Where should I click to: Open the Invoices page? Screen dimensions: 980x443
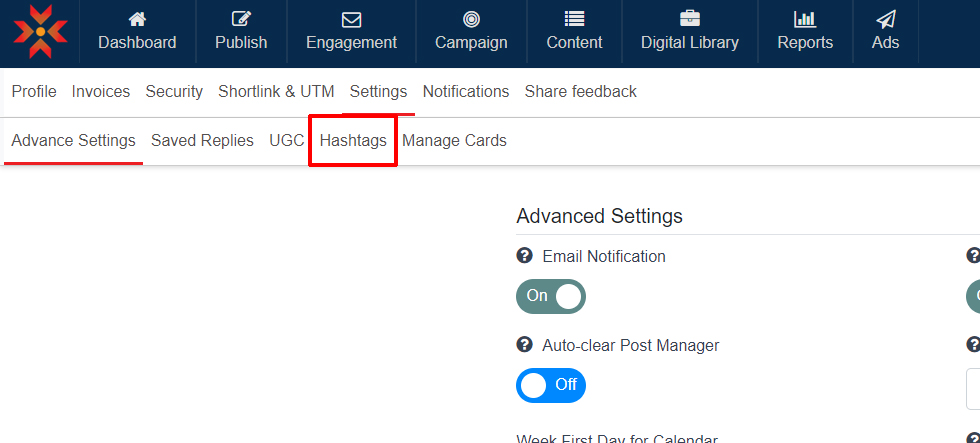coord(101,92)
